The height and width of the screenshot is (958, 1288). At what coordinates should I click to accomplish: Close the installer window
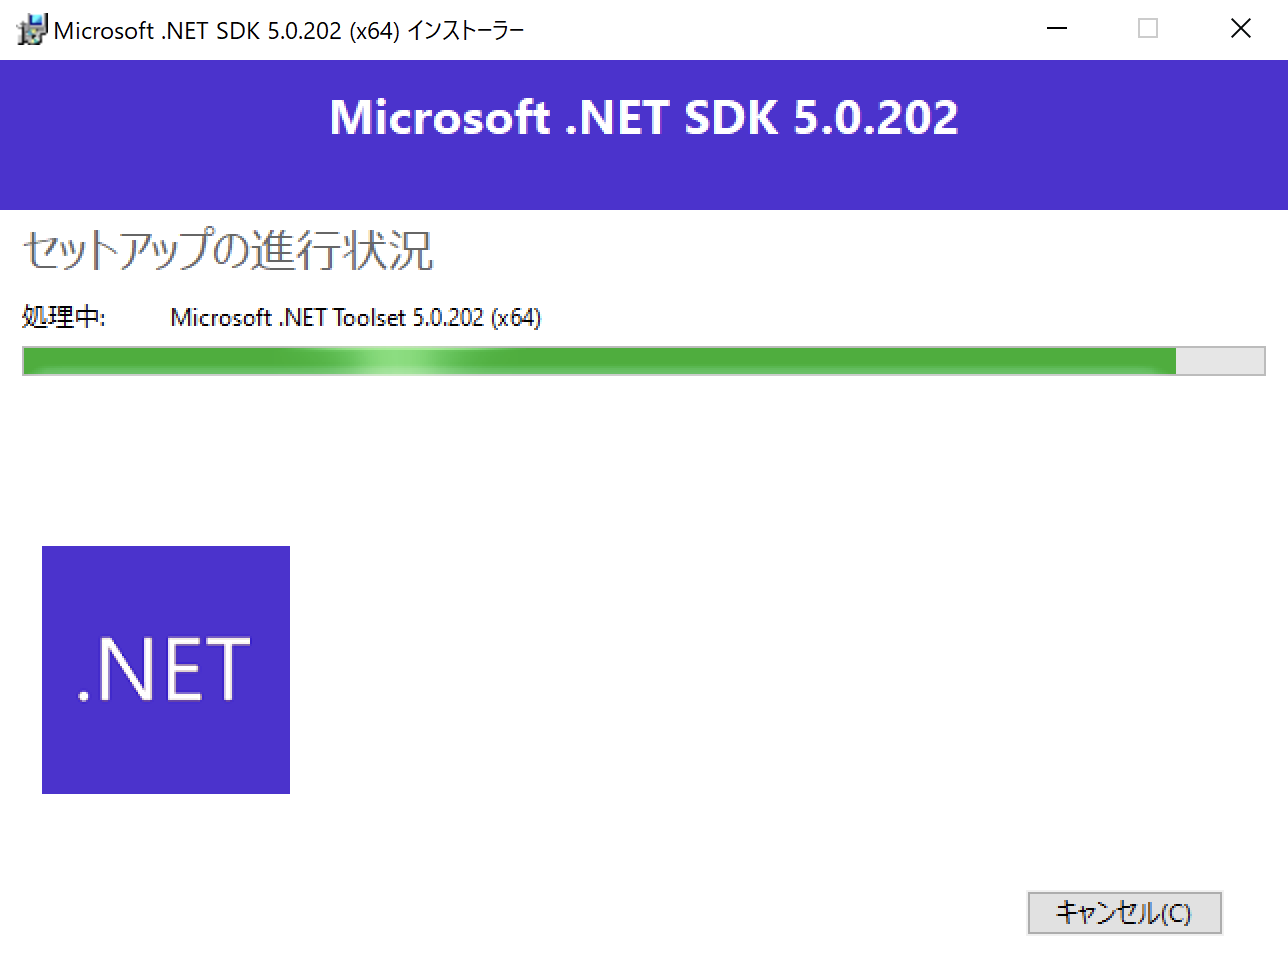pos(1241,29)
